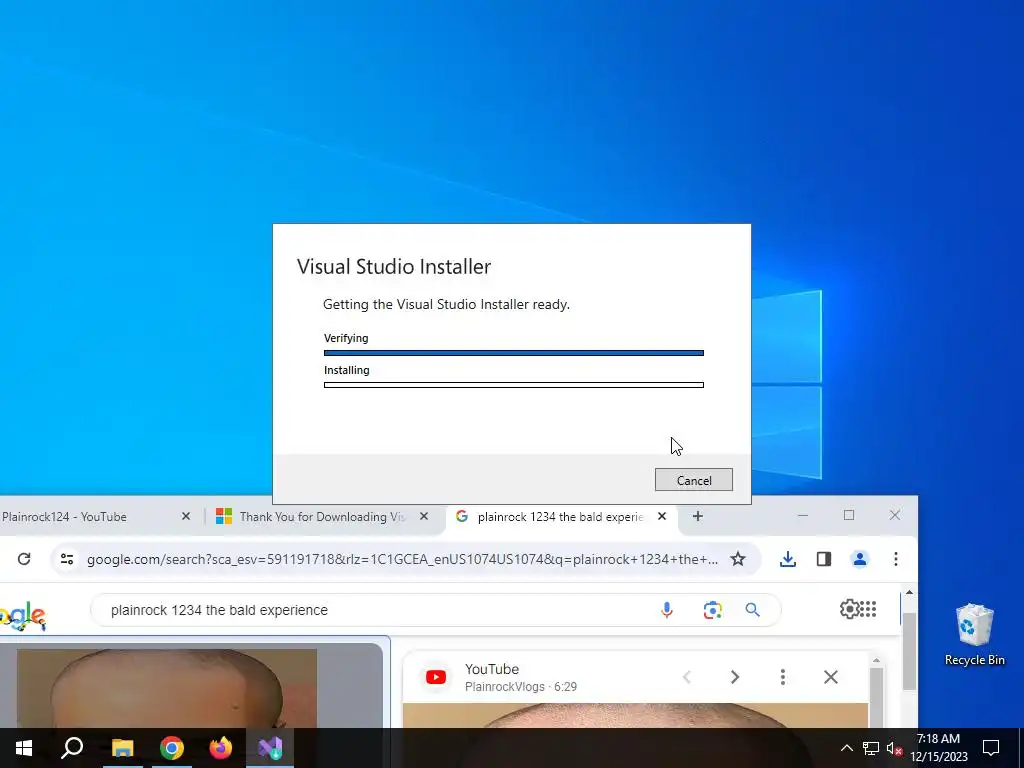Open the Google apps grid
Image resolution: width=1024 pixels, height=768 pixels.
[x=868, y=609]
